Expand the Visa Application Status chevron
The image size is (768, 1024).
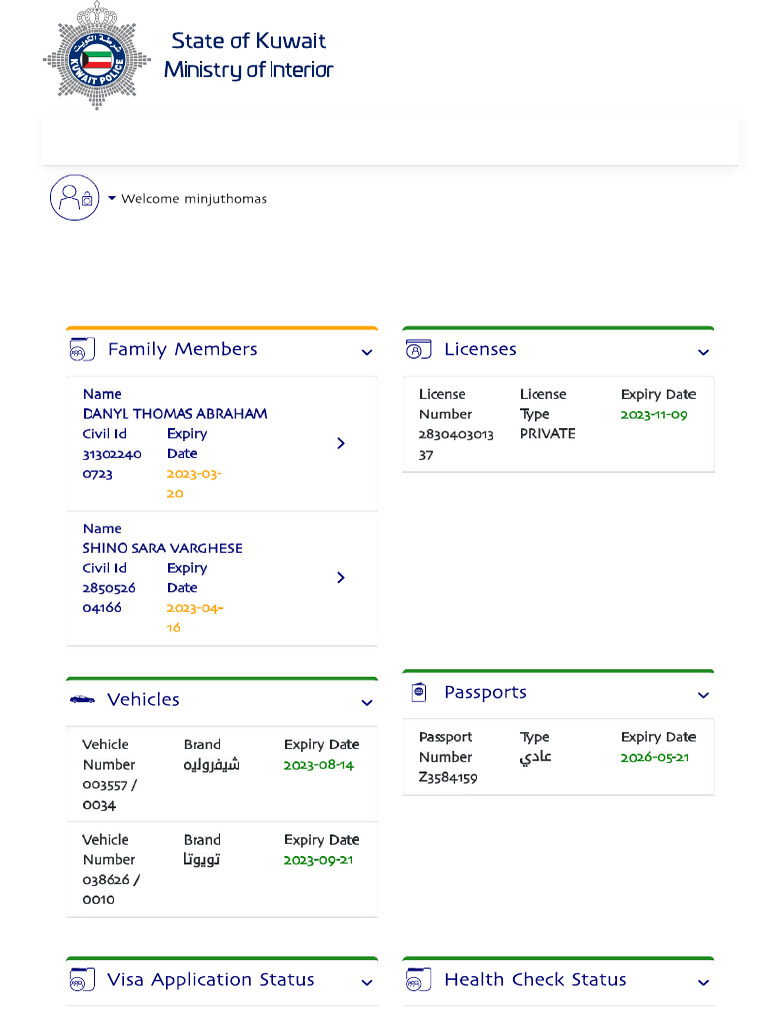(x=367, y=983)
